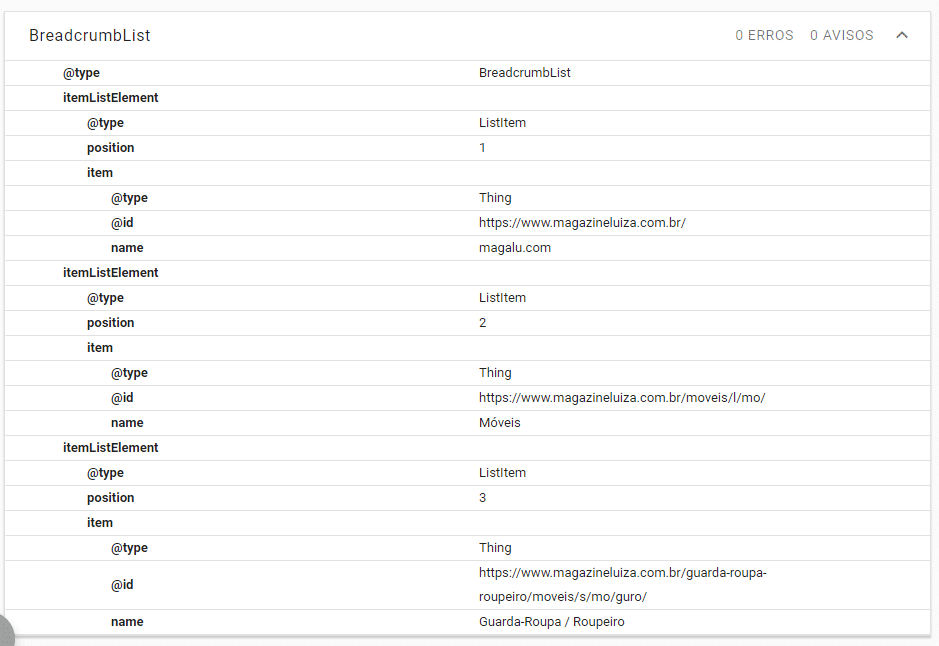
Task: Click the ListItem value above position 2
Action: pos(502,298)
